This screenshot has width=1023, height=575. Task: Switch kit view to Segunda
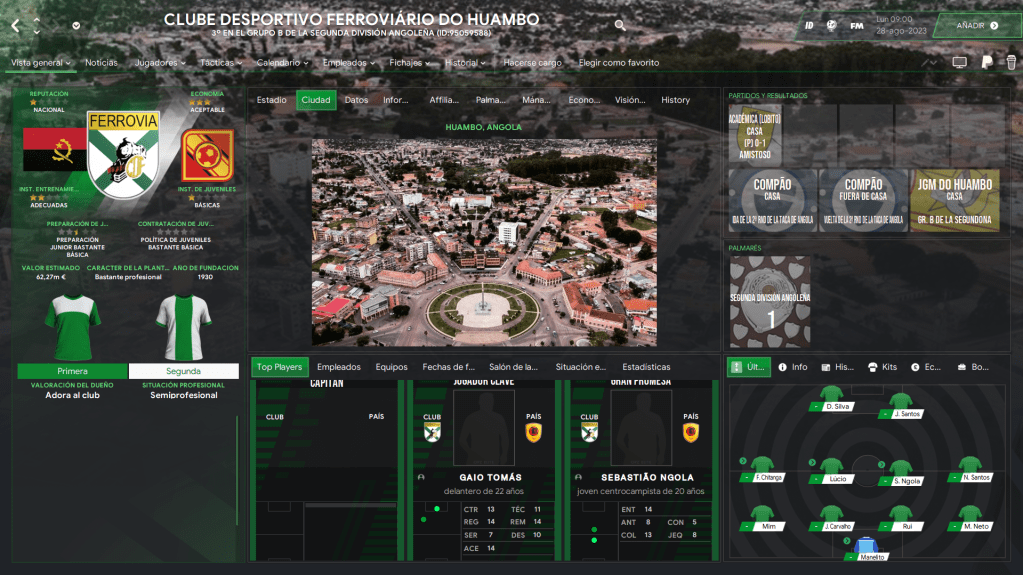pos(184,371)
